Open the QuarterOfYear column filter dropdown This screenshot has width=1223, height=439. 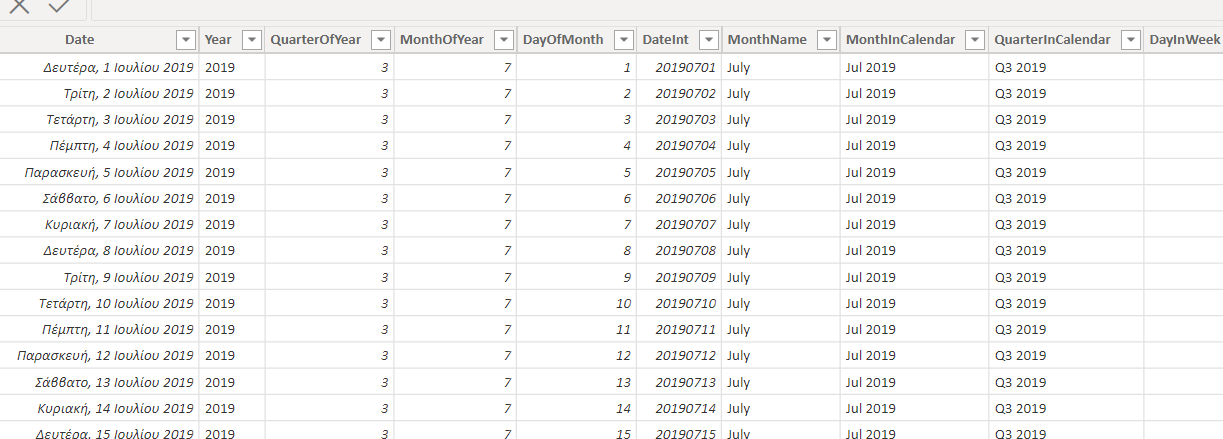tap(380, 40)
